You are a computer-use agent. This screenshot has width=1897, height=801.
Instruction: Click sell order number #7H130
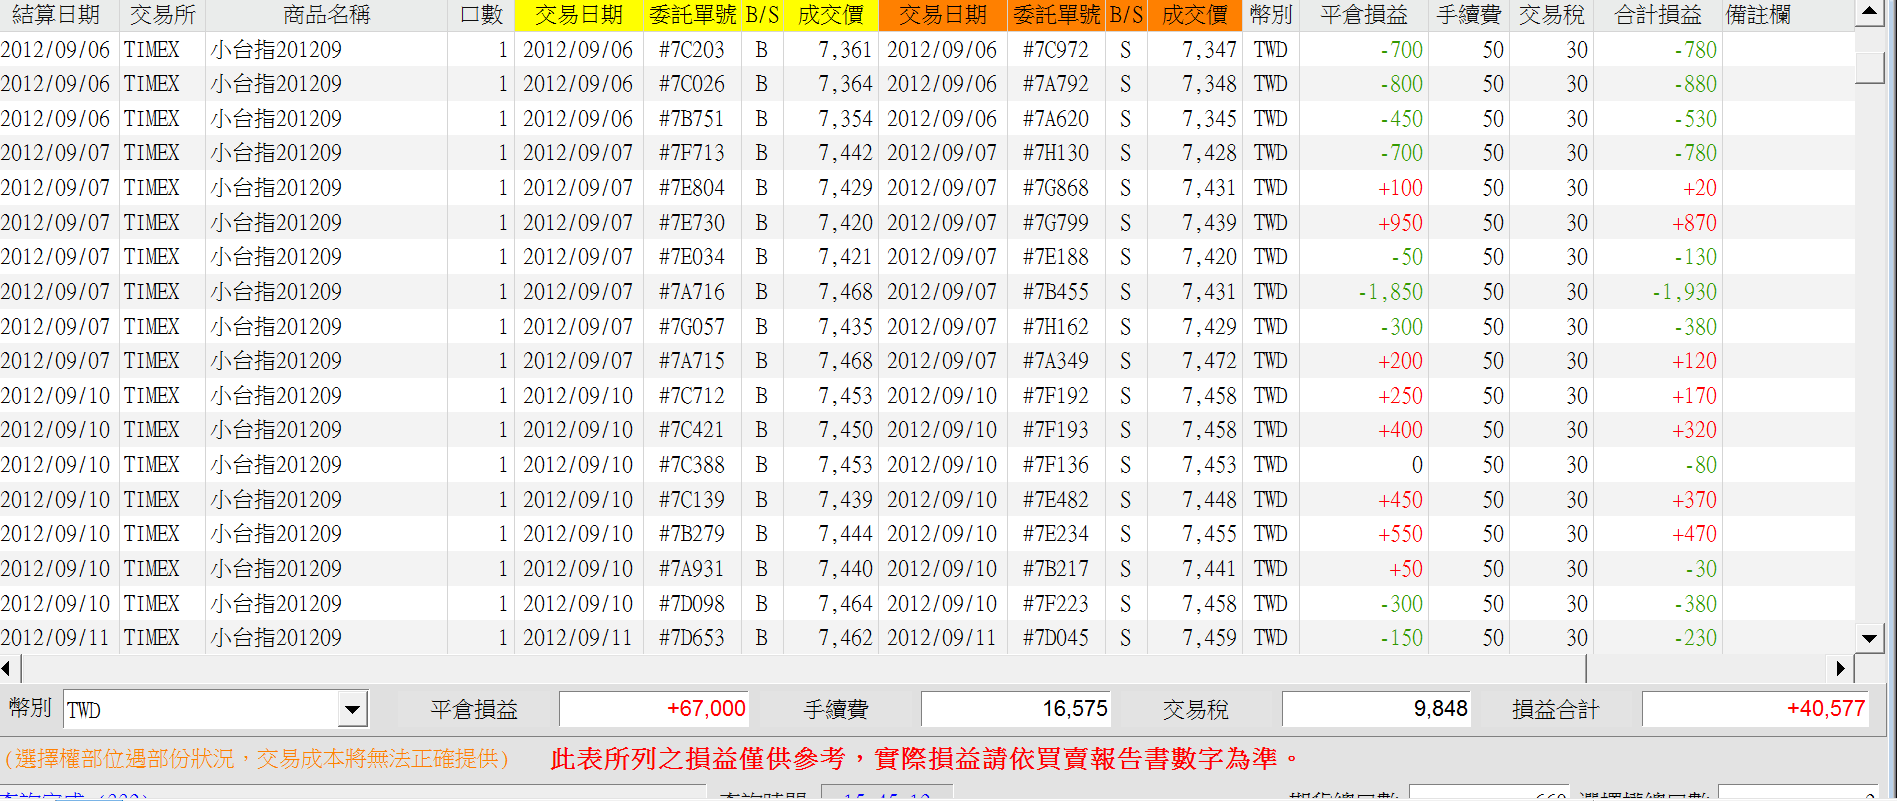coord(1055,153)
